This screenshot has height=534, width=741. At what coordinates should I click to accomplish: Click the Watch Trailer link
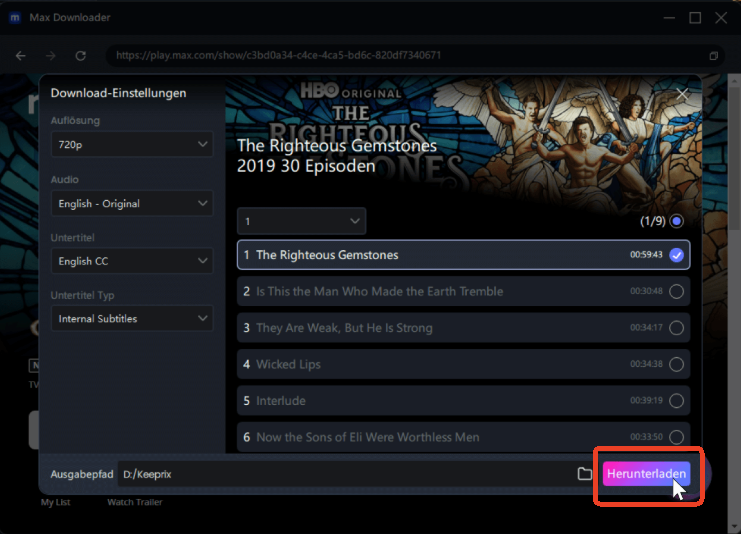tap(134, 502)
